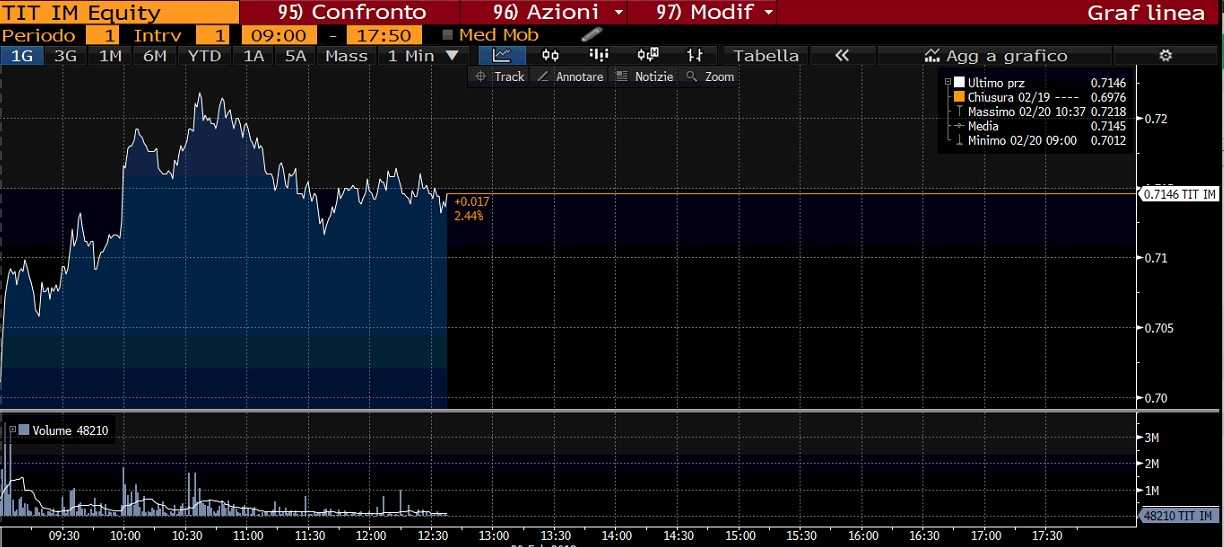The image size is (1224, 547).
Task: Click the pencil edit icon next to Med Mob
Action: tap(590, 35)
